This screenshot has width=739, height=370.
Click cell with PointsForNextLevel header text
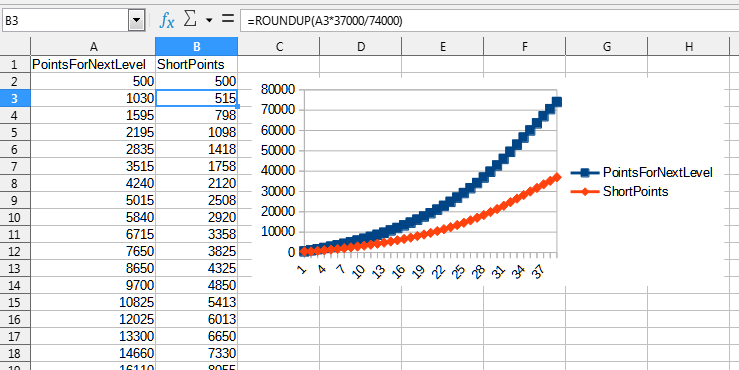pos(93,64)
